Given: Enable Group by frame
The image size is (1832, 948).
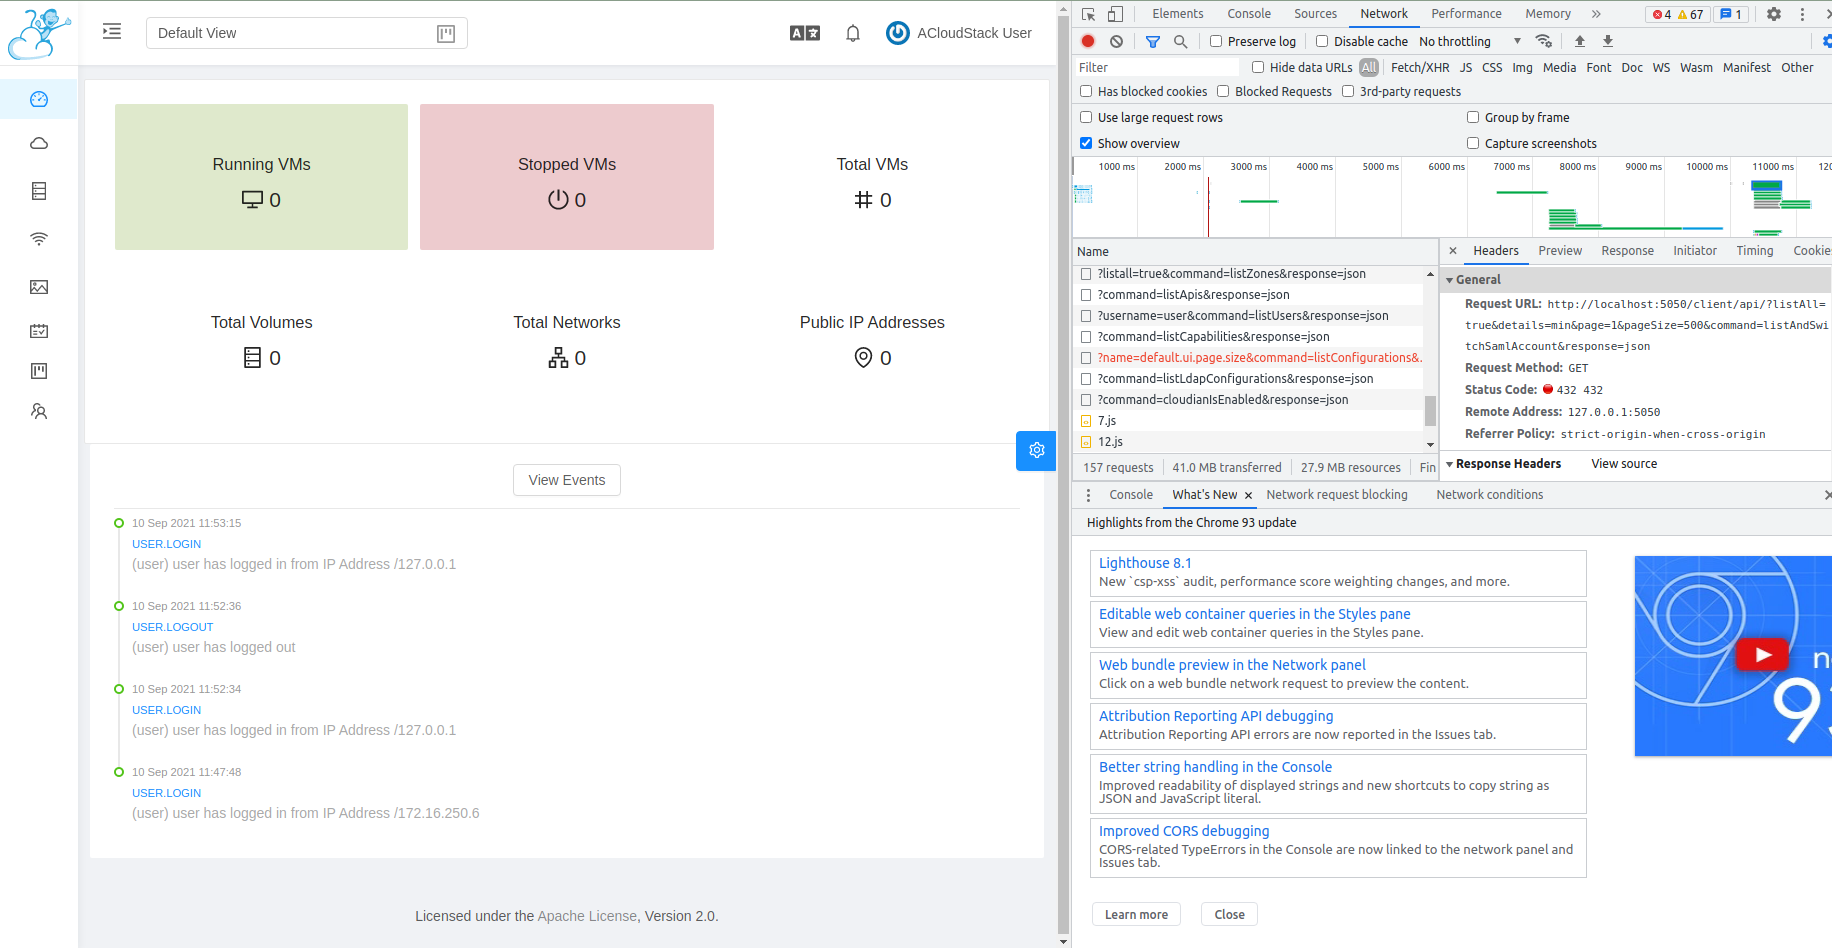Looking at the screenshot, I should click(1473, 117).
